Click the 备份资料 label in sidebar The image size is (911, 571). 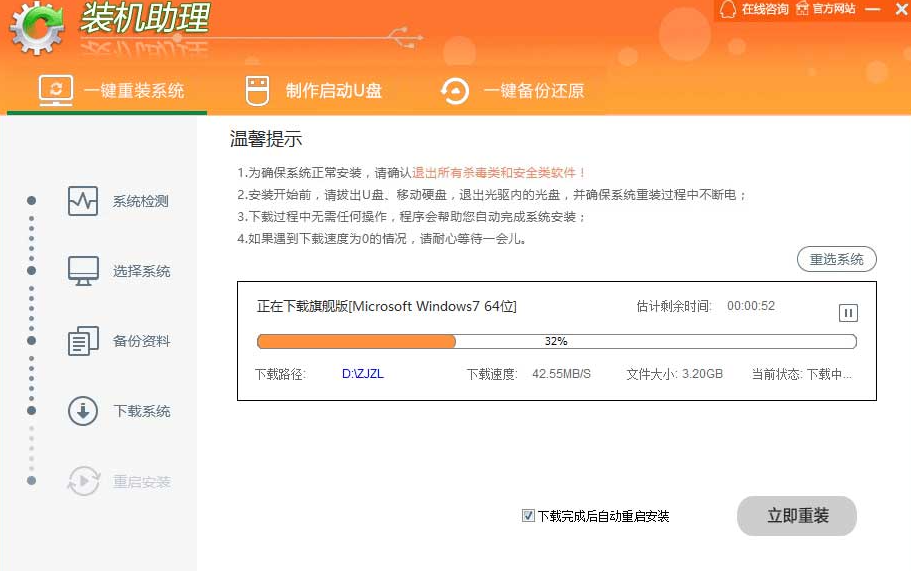(x=141, y=341)
